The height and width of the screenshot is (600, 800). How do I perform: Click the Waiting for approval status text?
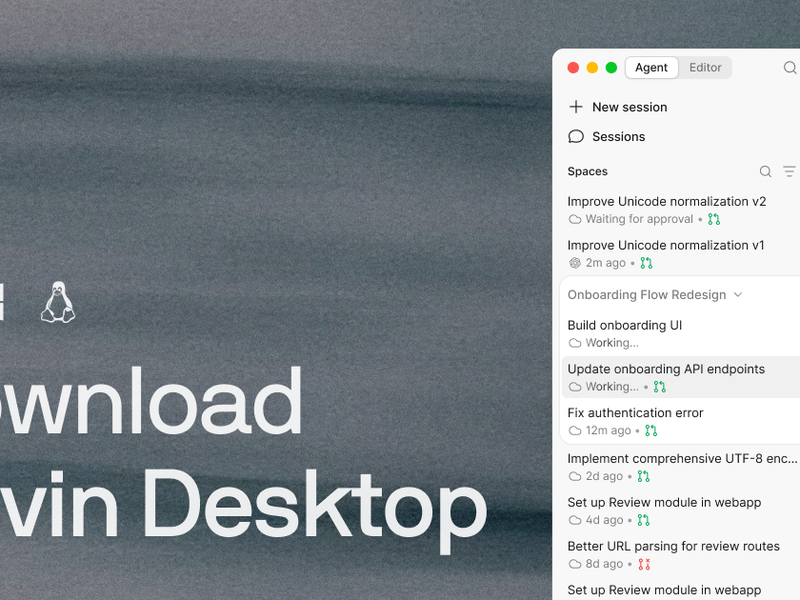tap(639, 219)
